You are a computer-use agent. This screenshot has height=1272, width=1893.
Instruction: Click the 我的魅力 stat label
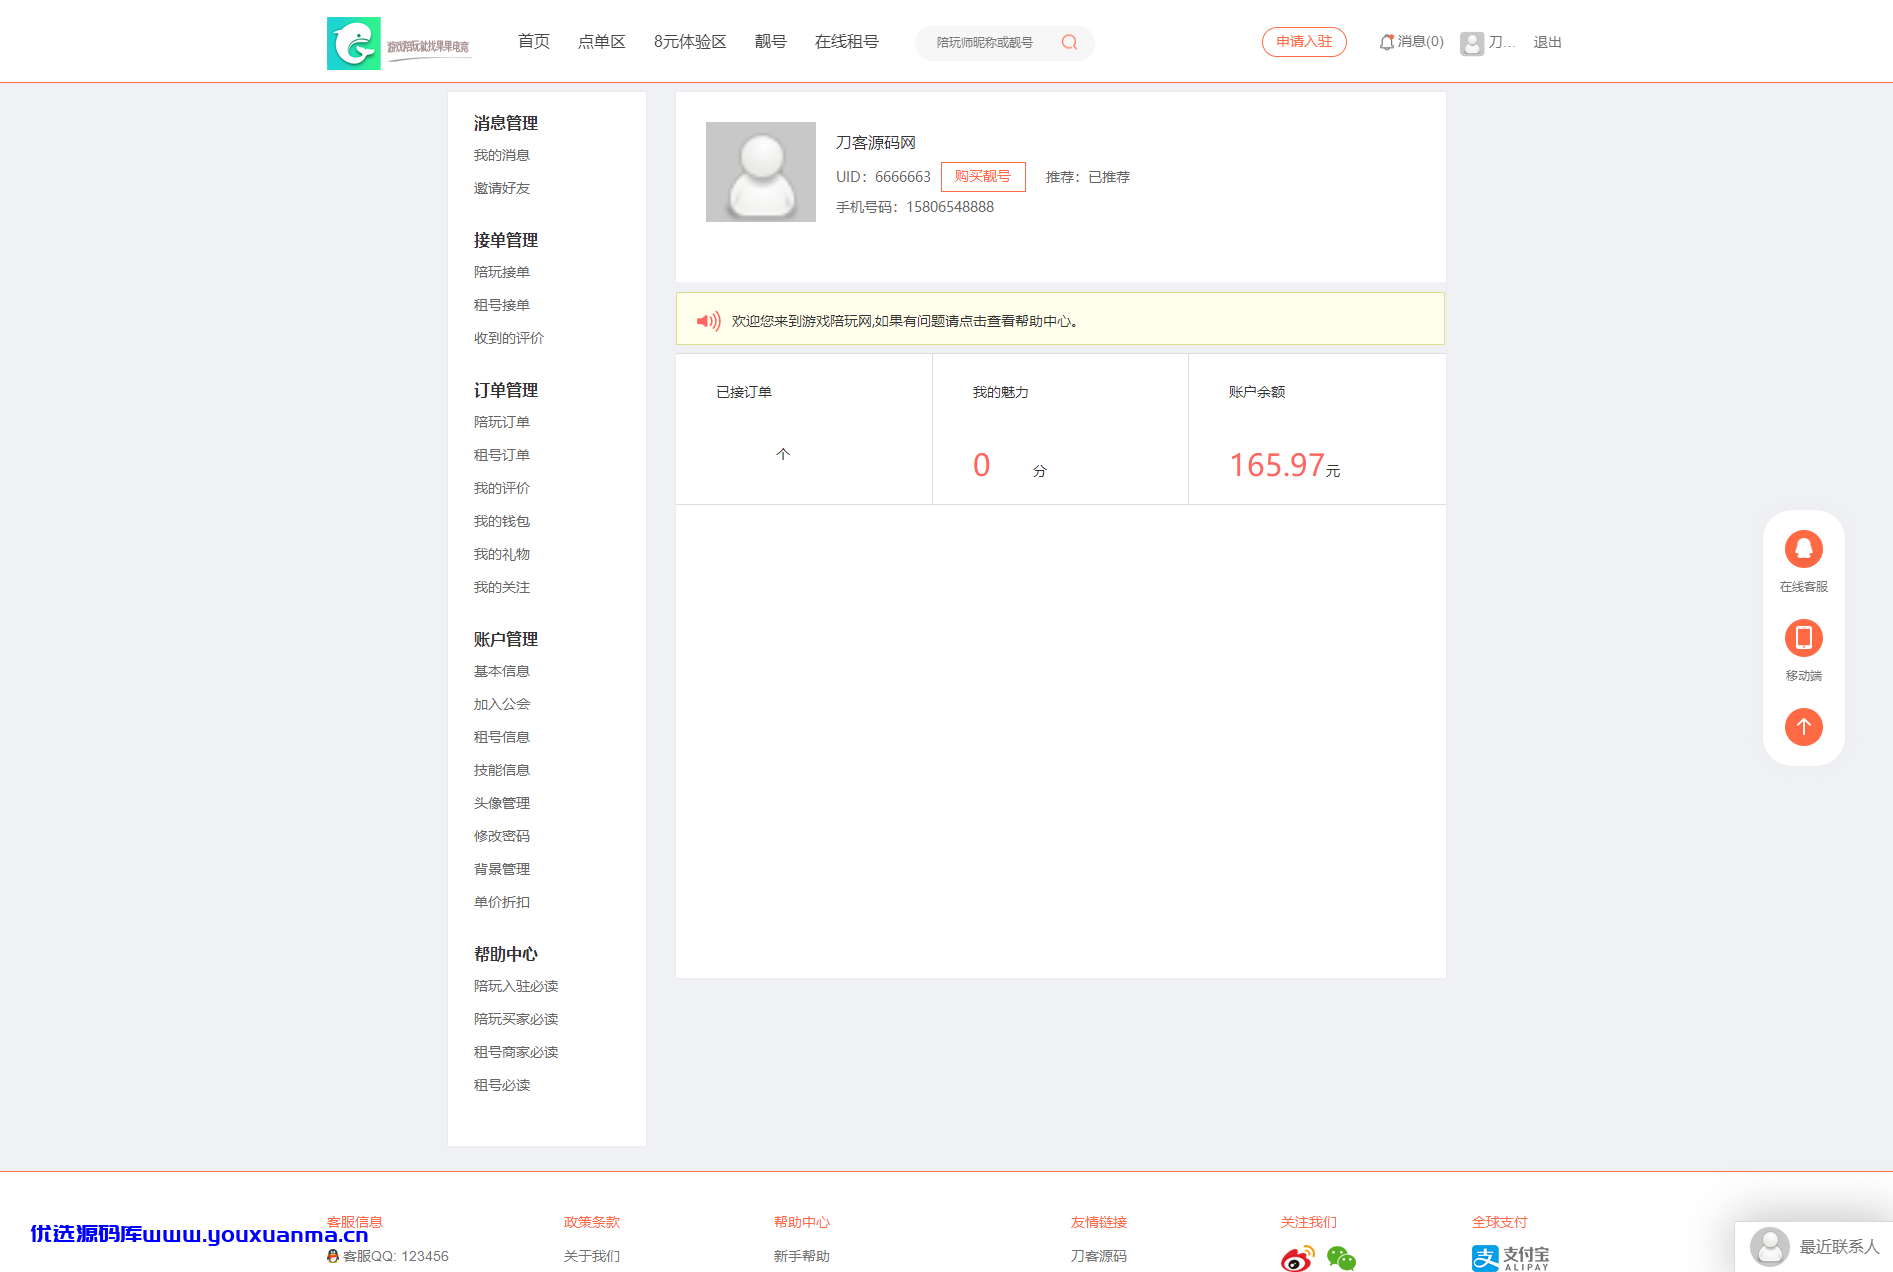click(1001, 392)
